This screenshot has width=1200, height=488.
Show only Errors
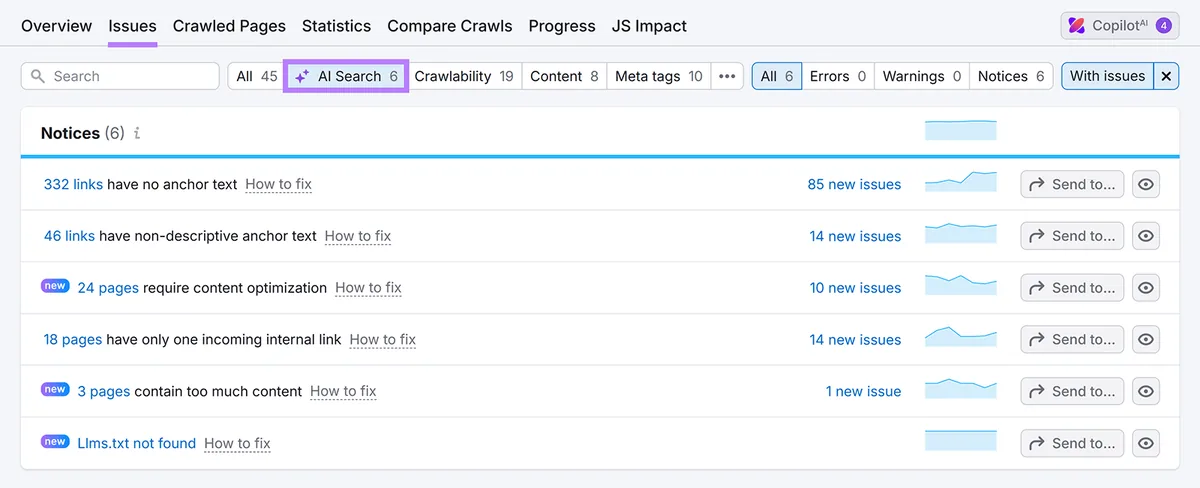(x=838, y=76)
